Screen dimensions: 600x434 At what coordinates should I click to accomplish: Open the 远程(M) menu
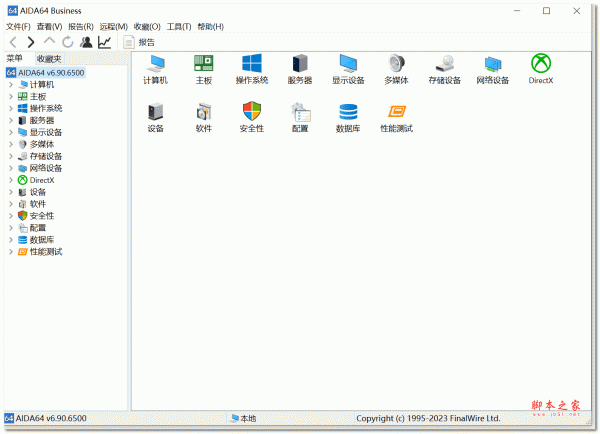tap(114, 26)
